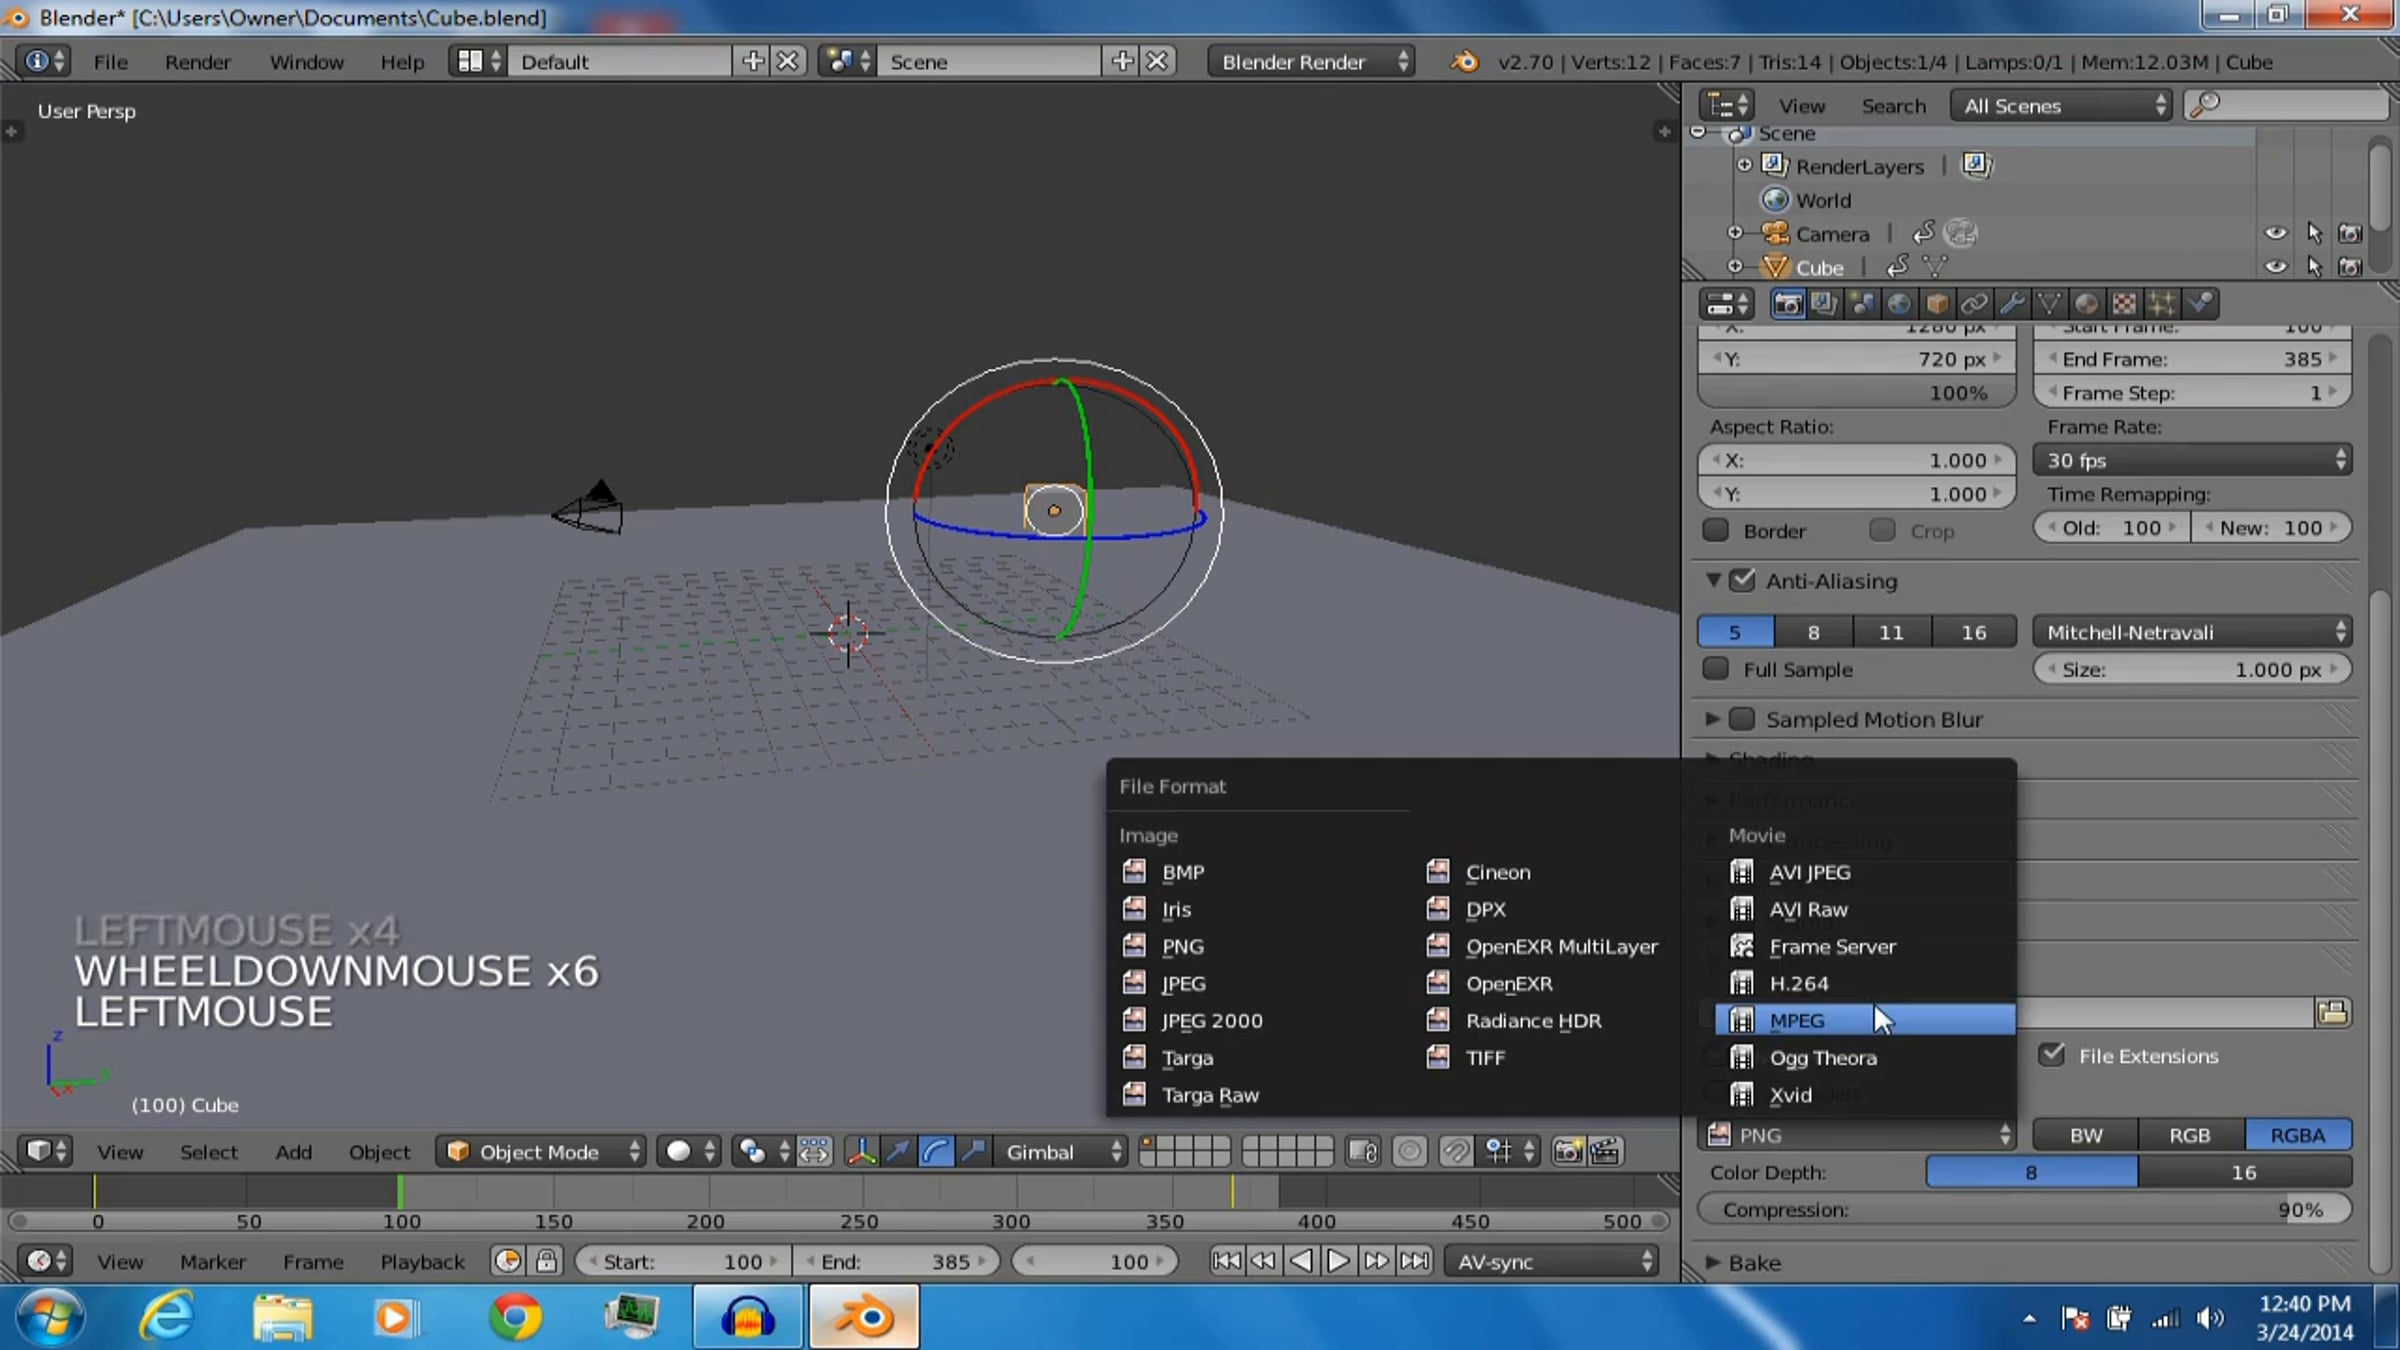This screenshot has height=1350, width=2400.
Task: Toggle the Cube eye visibility in outliner
Action: point(2275,267)
